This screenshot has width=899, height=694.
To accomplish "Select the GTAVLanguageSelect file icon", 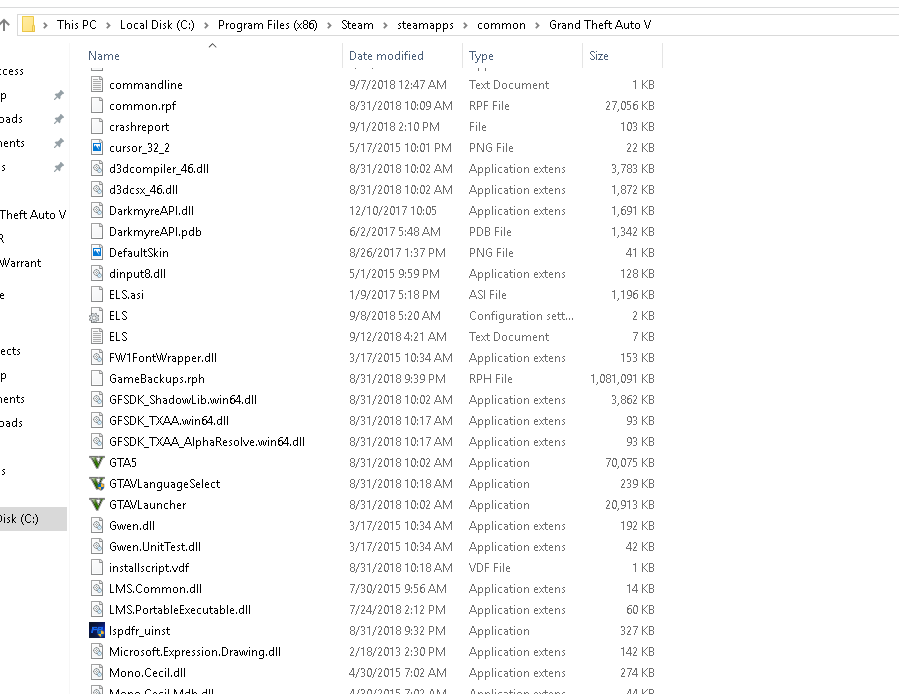I will pyautogui.click(x=97, y=484).
